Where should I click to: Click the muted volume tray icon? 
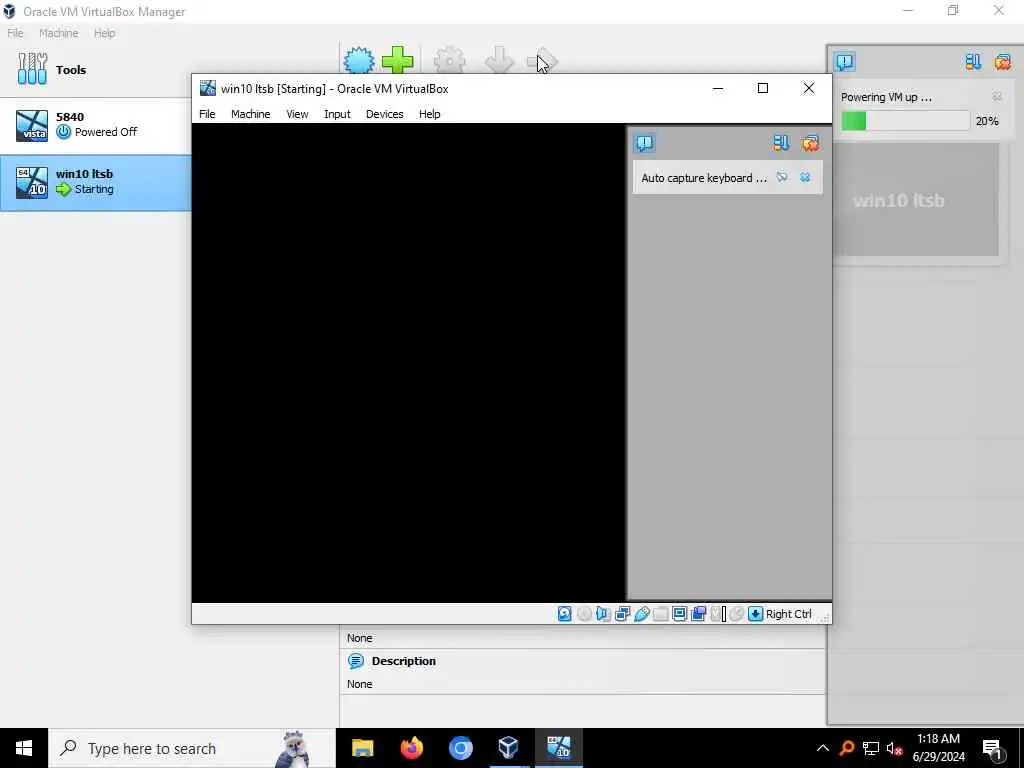point(895,748)
